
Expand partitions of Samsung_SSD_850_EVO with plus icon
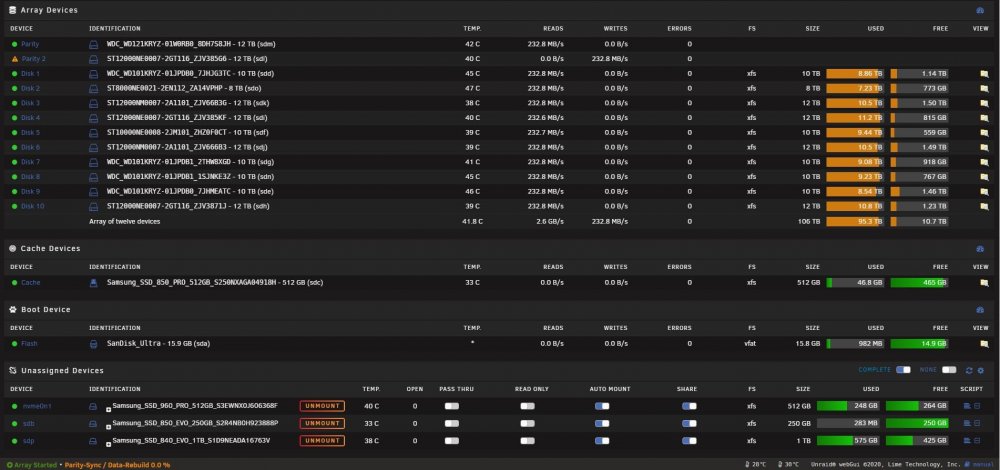click(x=108, y=425)
